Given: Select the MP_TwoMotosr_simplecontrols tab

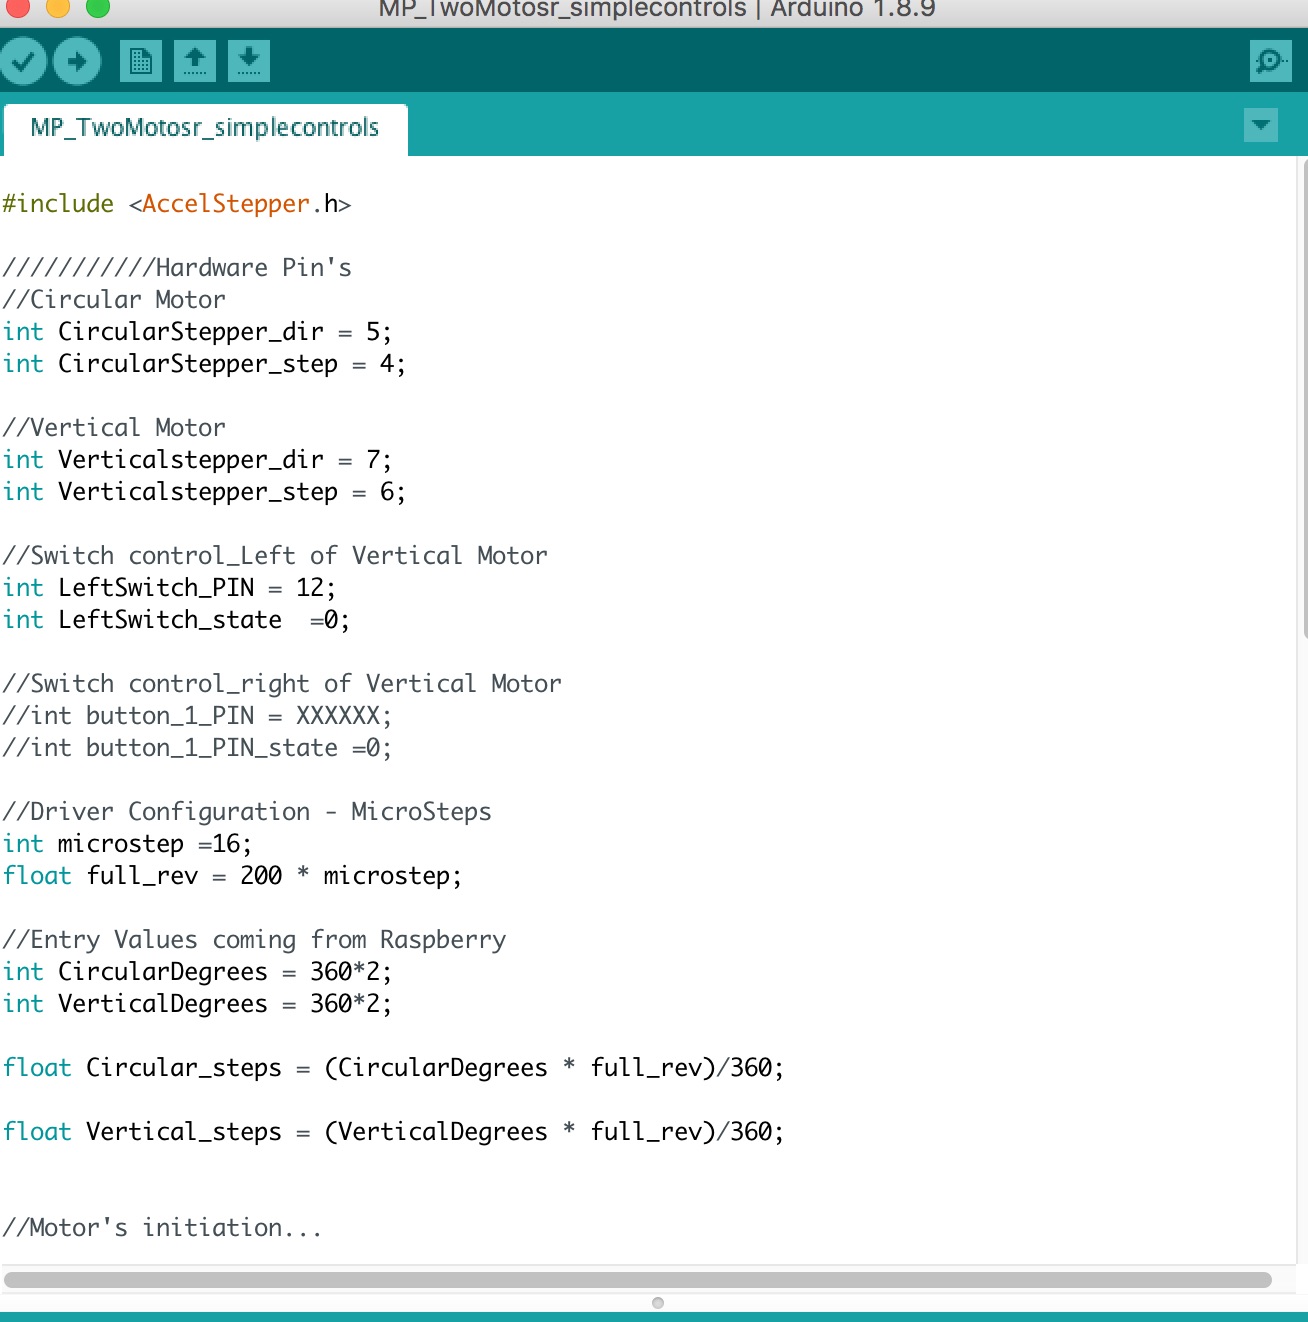Looking at the screenshot, I should [x=205, y=129].
